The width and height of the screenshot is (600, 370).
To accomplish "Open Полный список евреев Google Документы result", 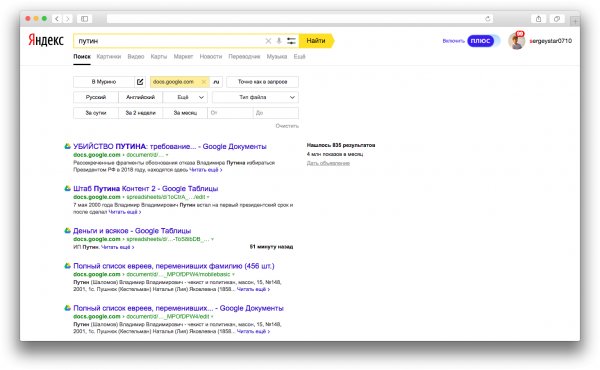I will 178,308.
